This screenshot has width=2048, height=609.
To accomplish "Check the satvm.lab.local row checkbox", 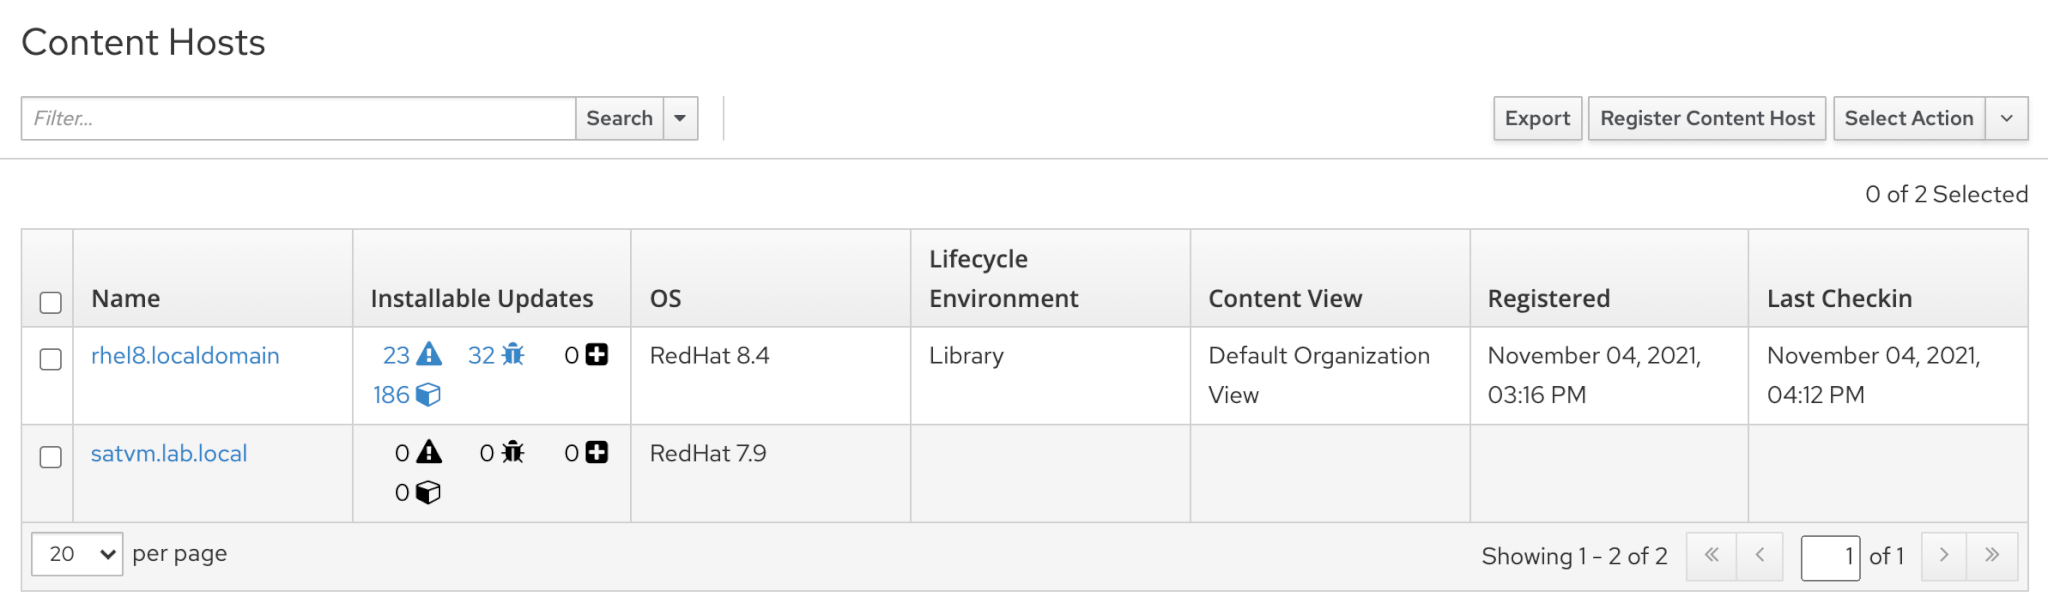I will pyautogui.click(x=50, y=457).
